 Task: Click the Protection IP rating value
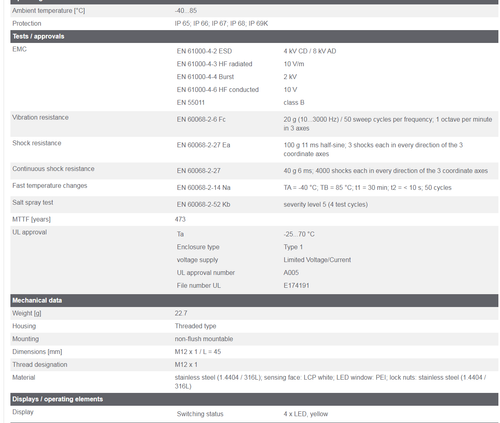pos(221,23)
